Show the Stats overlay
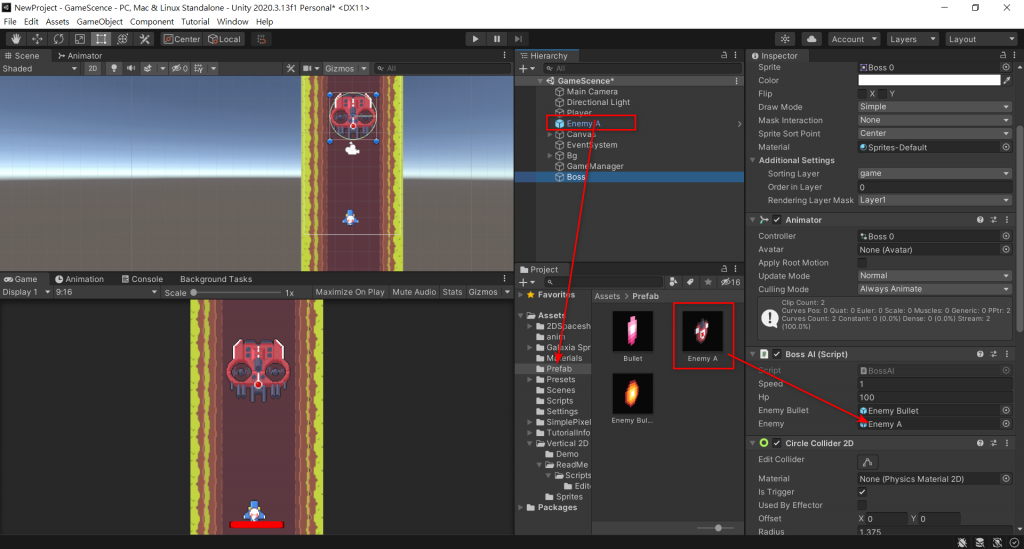Viewport: 1024px width, 549px height. tap(452, 292)
